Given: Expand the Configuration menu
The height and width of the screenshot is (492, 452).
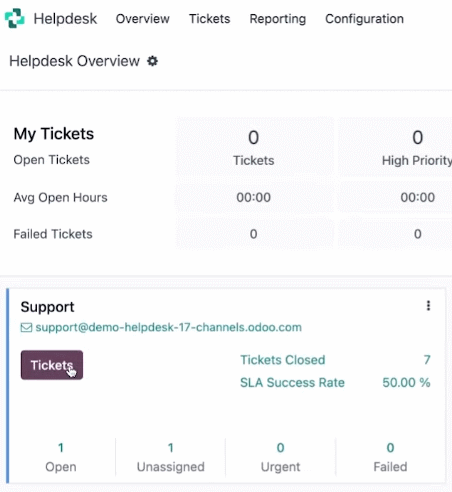Looking at the screenshot, I should coord(364,19).
